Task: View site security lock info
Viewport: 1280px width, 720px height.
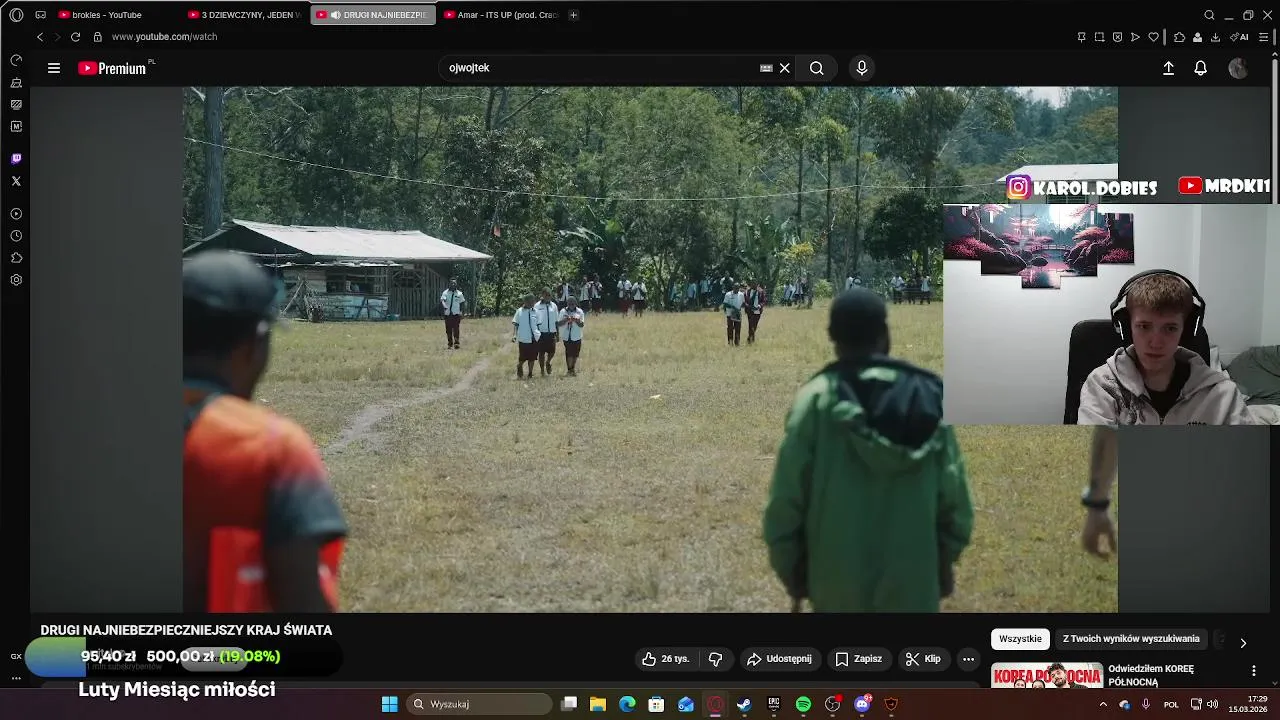Action: click(97, 37)
